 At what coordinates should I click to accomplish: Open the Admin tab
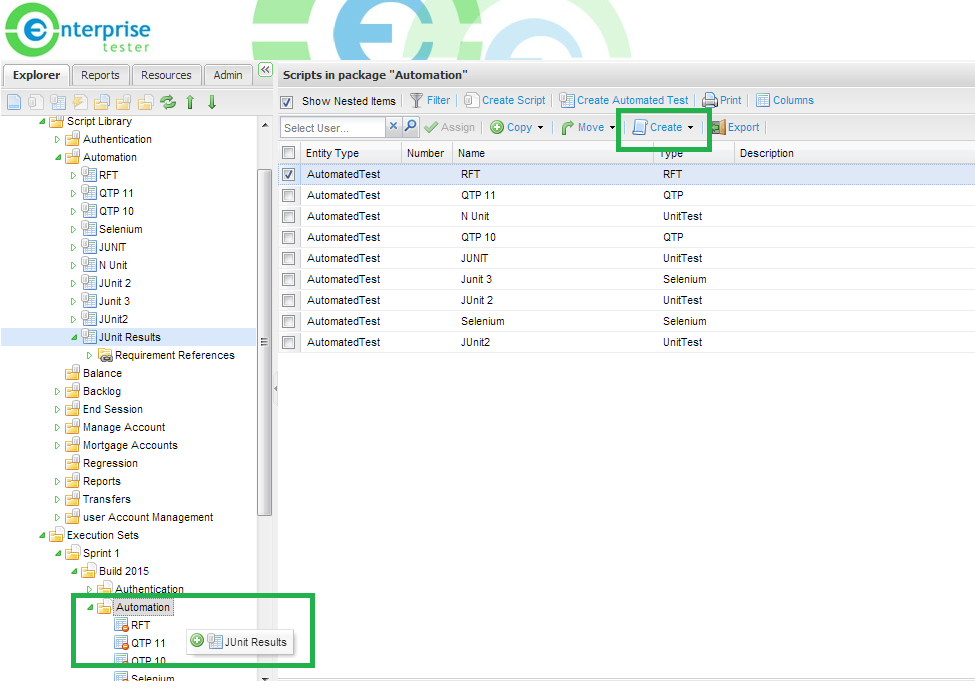point(227,75)
